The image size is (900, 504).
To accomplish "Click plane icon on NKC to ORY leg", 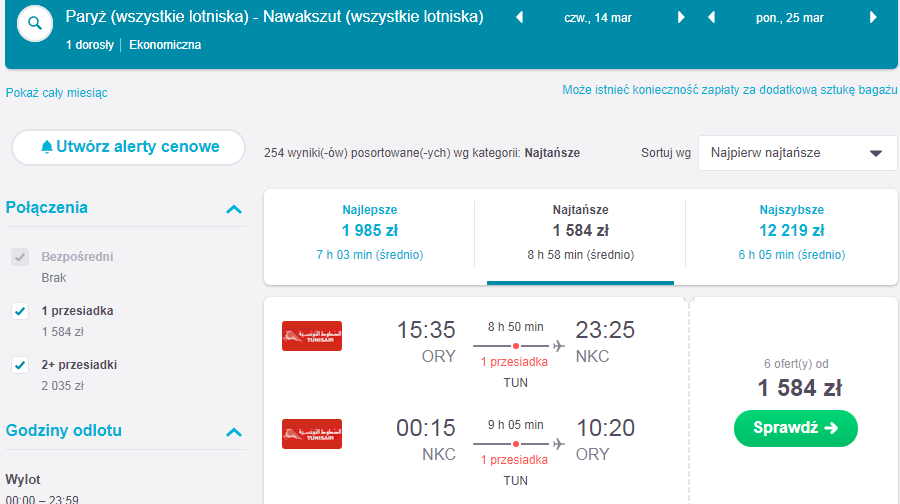I will tap(558, 444).
